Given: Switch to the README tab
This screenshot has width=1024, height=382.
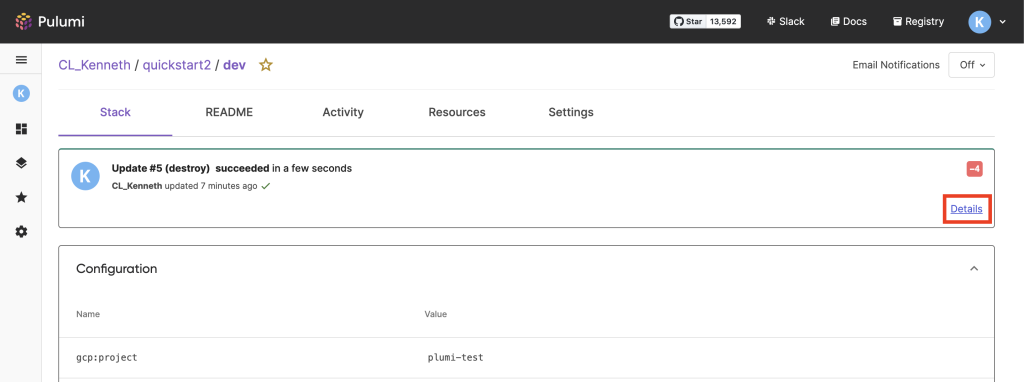Looking at the screenshot, I should tap(229, 112).
